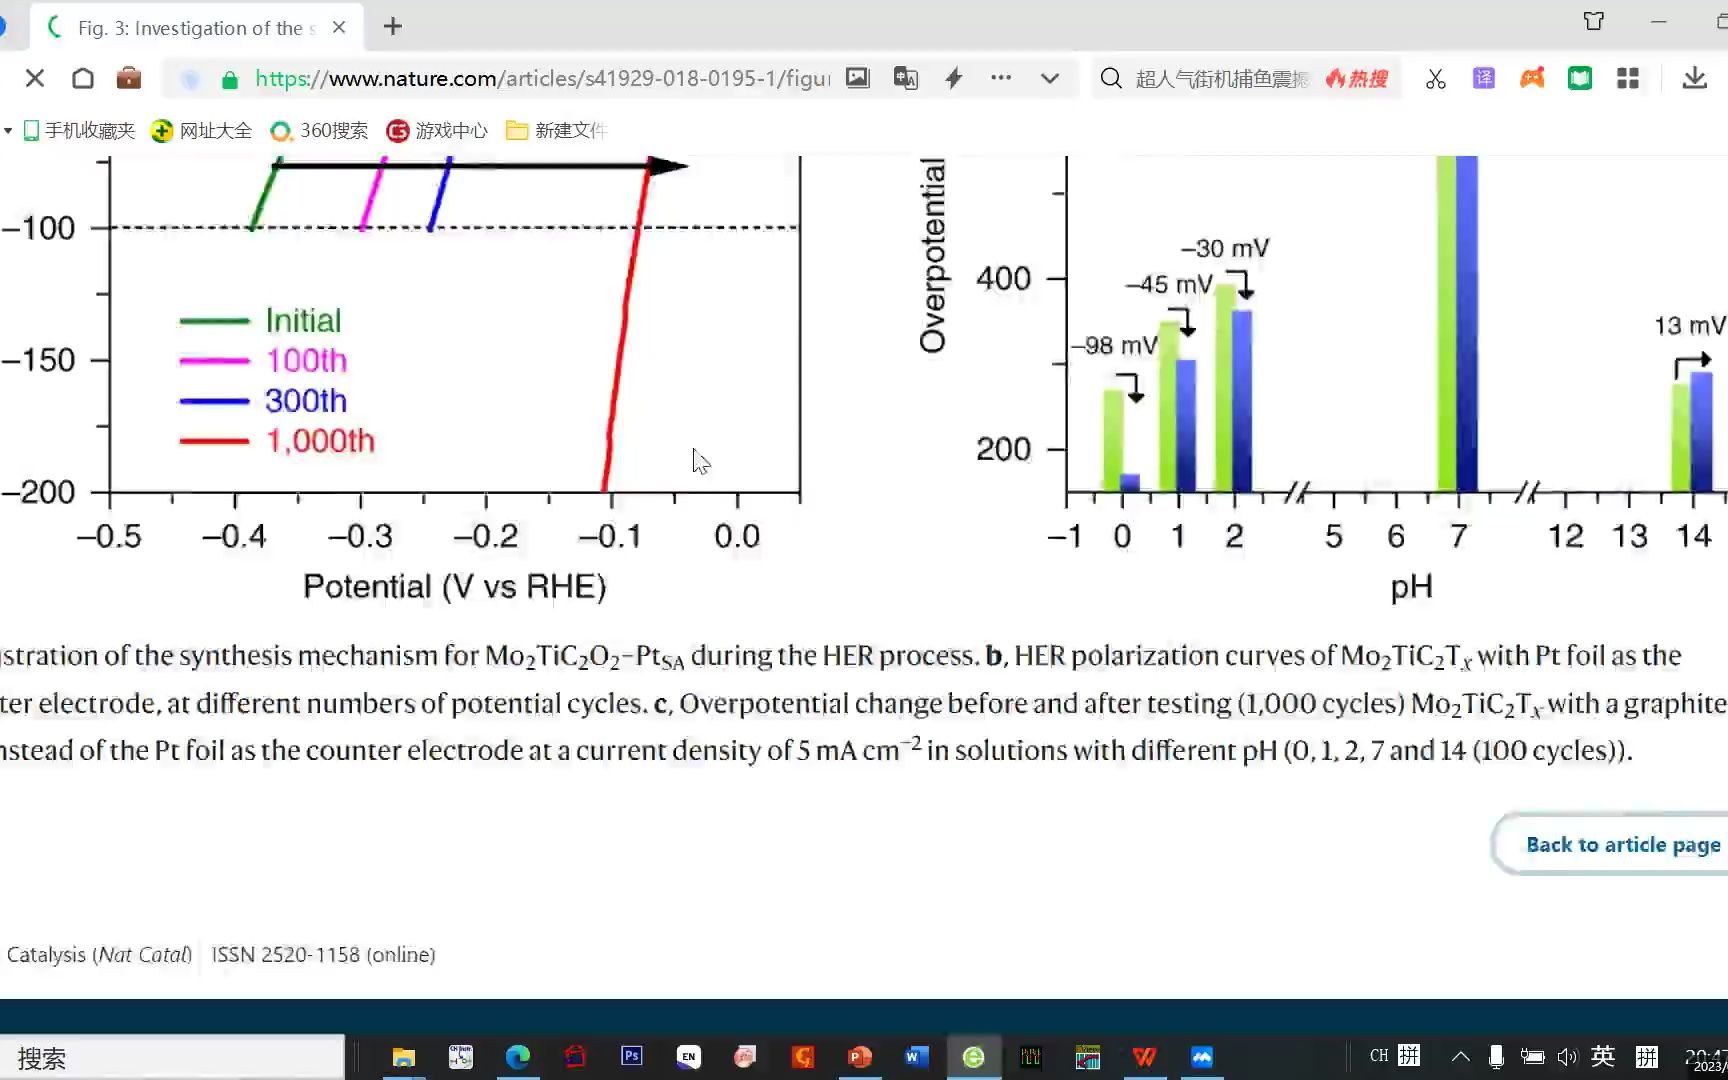The height and width of the screenshot is (1080, 1728).
Task: Open the 新建文件 bookmark folder
Action: click(x=557, y=131)
